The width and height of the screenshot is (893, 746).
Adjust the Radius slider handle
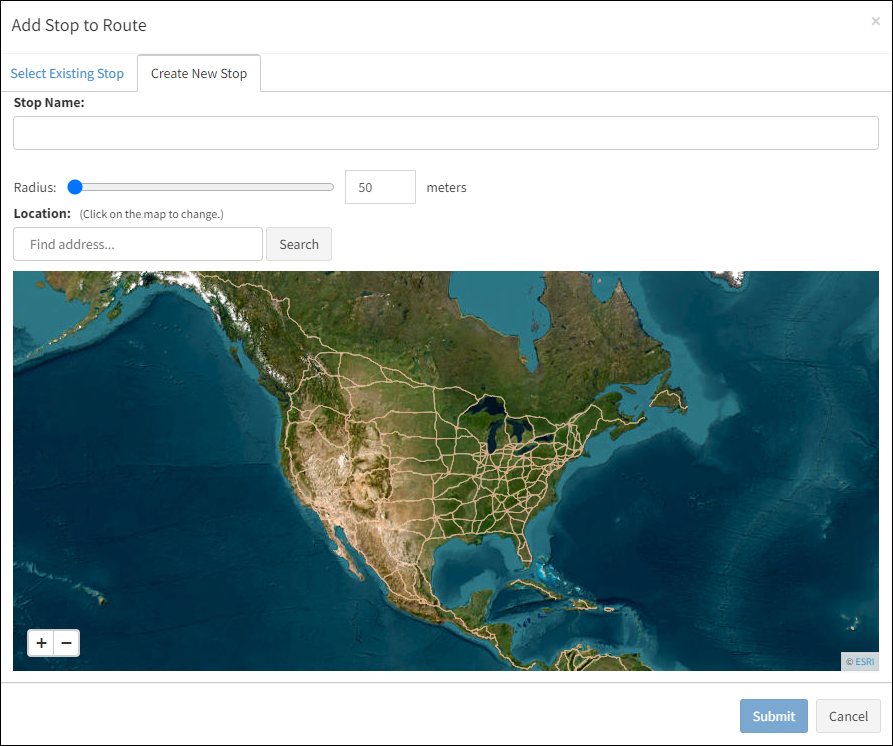click(75, 187)
